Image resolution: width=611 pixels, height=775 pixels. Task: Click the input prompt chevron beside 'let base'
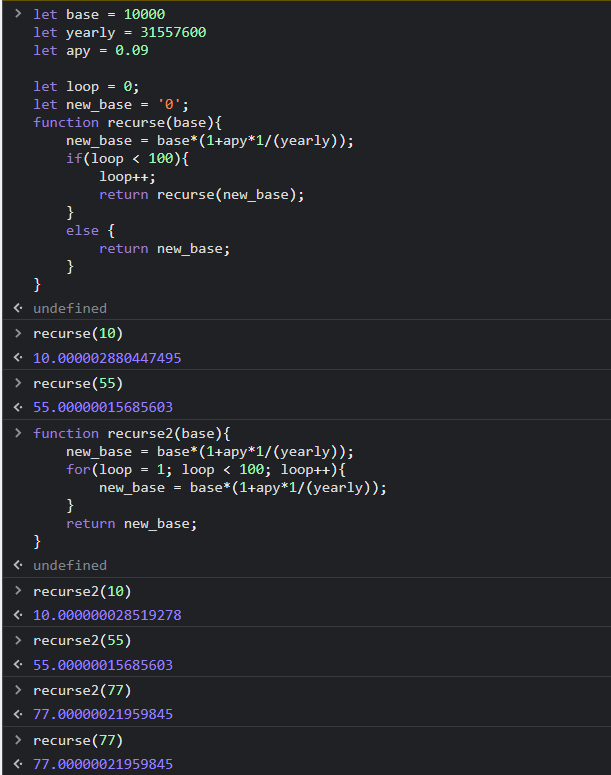tap(18, 13)
